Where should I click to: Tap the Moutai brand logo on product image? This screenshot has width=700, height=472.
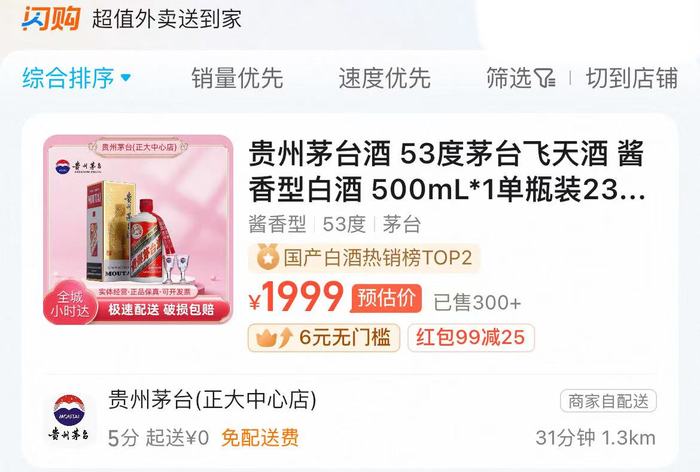tap(79, 166)
